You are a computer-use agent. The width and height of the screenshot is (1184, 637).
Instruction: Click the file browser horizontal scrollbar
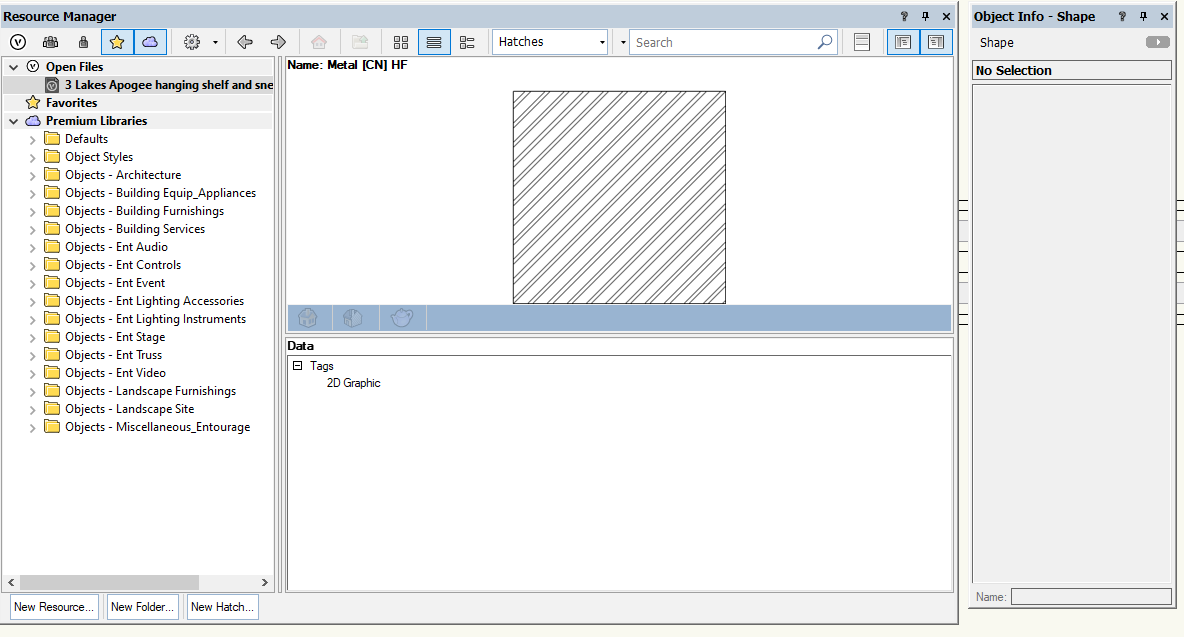point(109,582)
